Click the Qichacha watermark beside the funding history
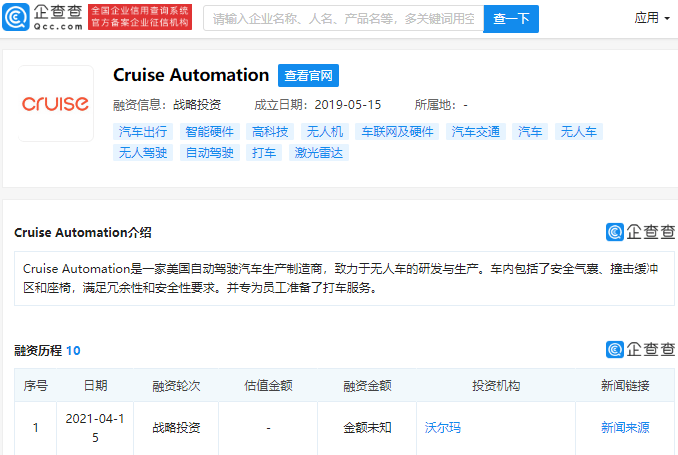This screenshot has height=455, width=678. coord(640,349)
